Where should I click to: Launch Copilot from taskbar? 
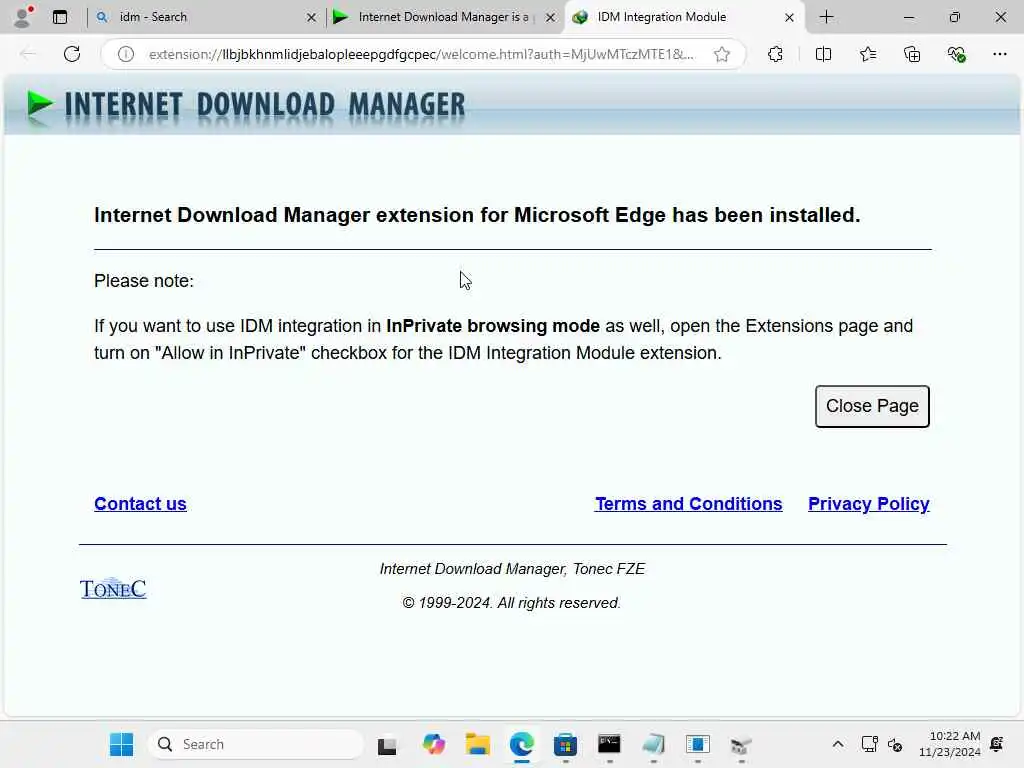coord(434,744)
